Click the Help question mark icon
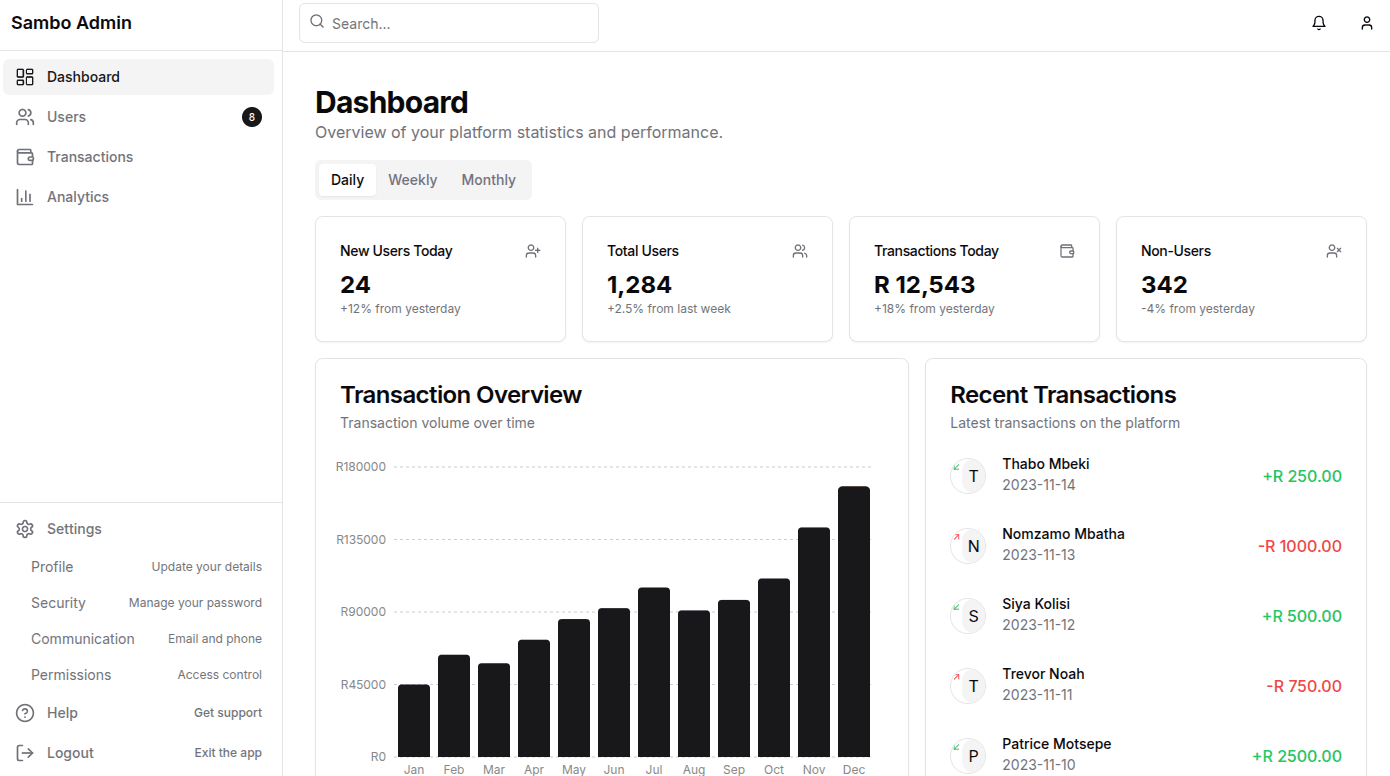The width and height of the screenshot is (1390, 776). tap(25, 713)
